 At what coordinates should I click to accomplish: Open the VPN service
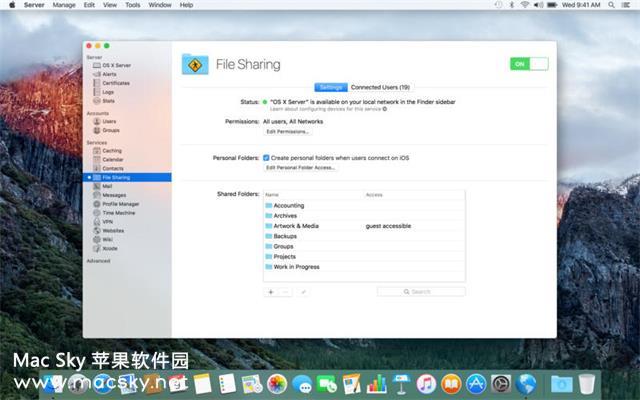point(103,222)
